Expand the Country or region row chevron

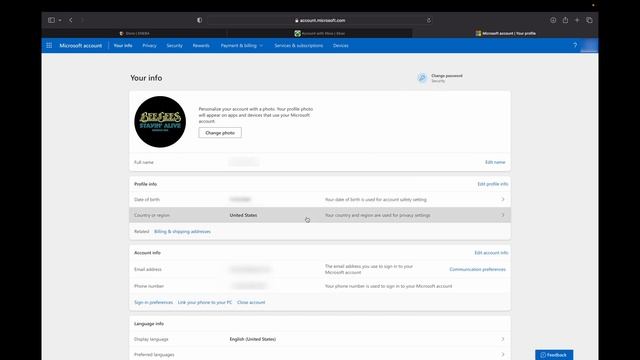point(503,215)
